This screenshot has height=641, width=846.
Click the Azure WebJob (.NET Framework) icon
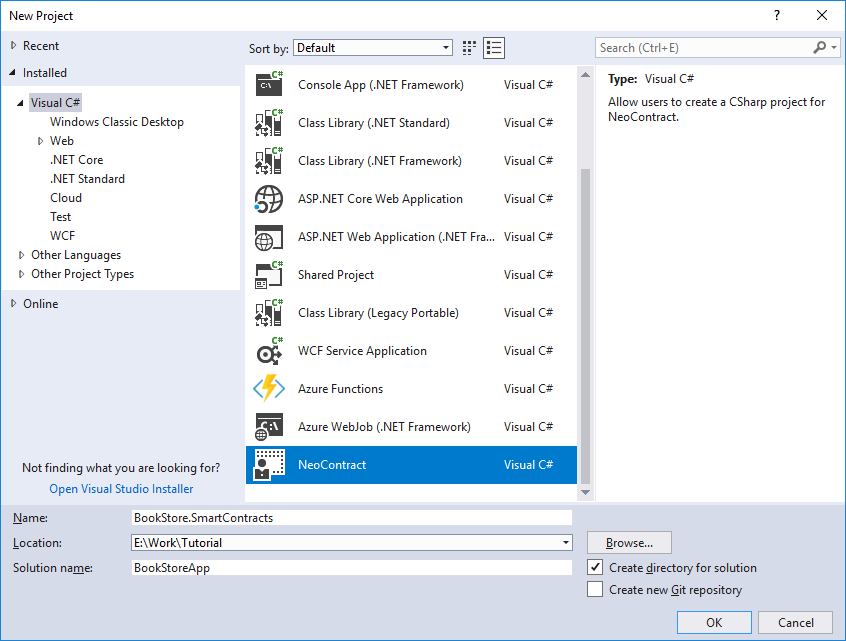(269, 427)
